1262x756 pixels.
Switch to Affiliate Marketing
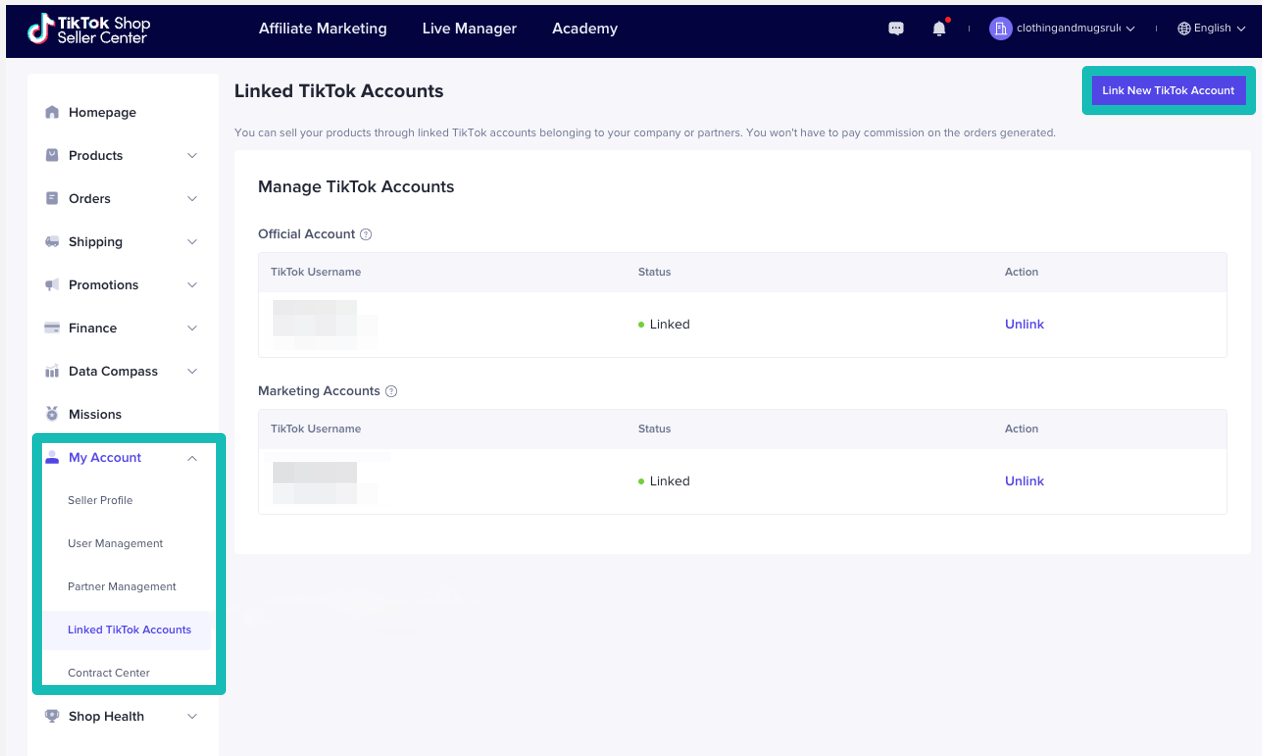[x=322, y=29]
